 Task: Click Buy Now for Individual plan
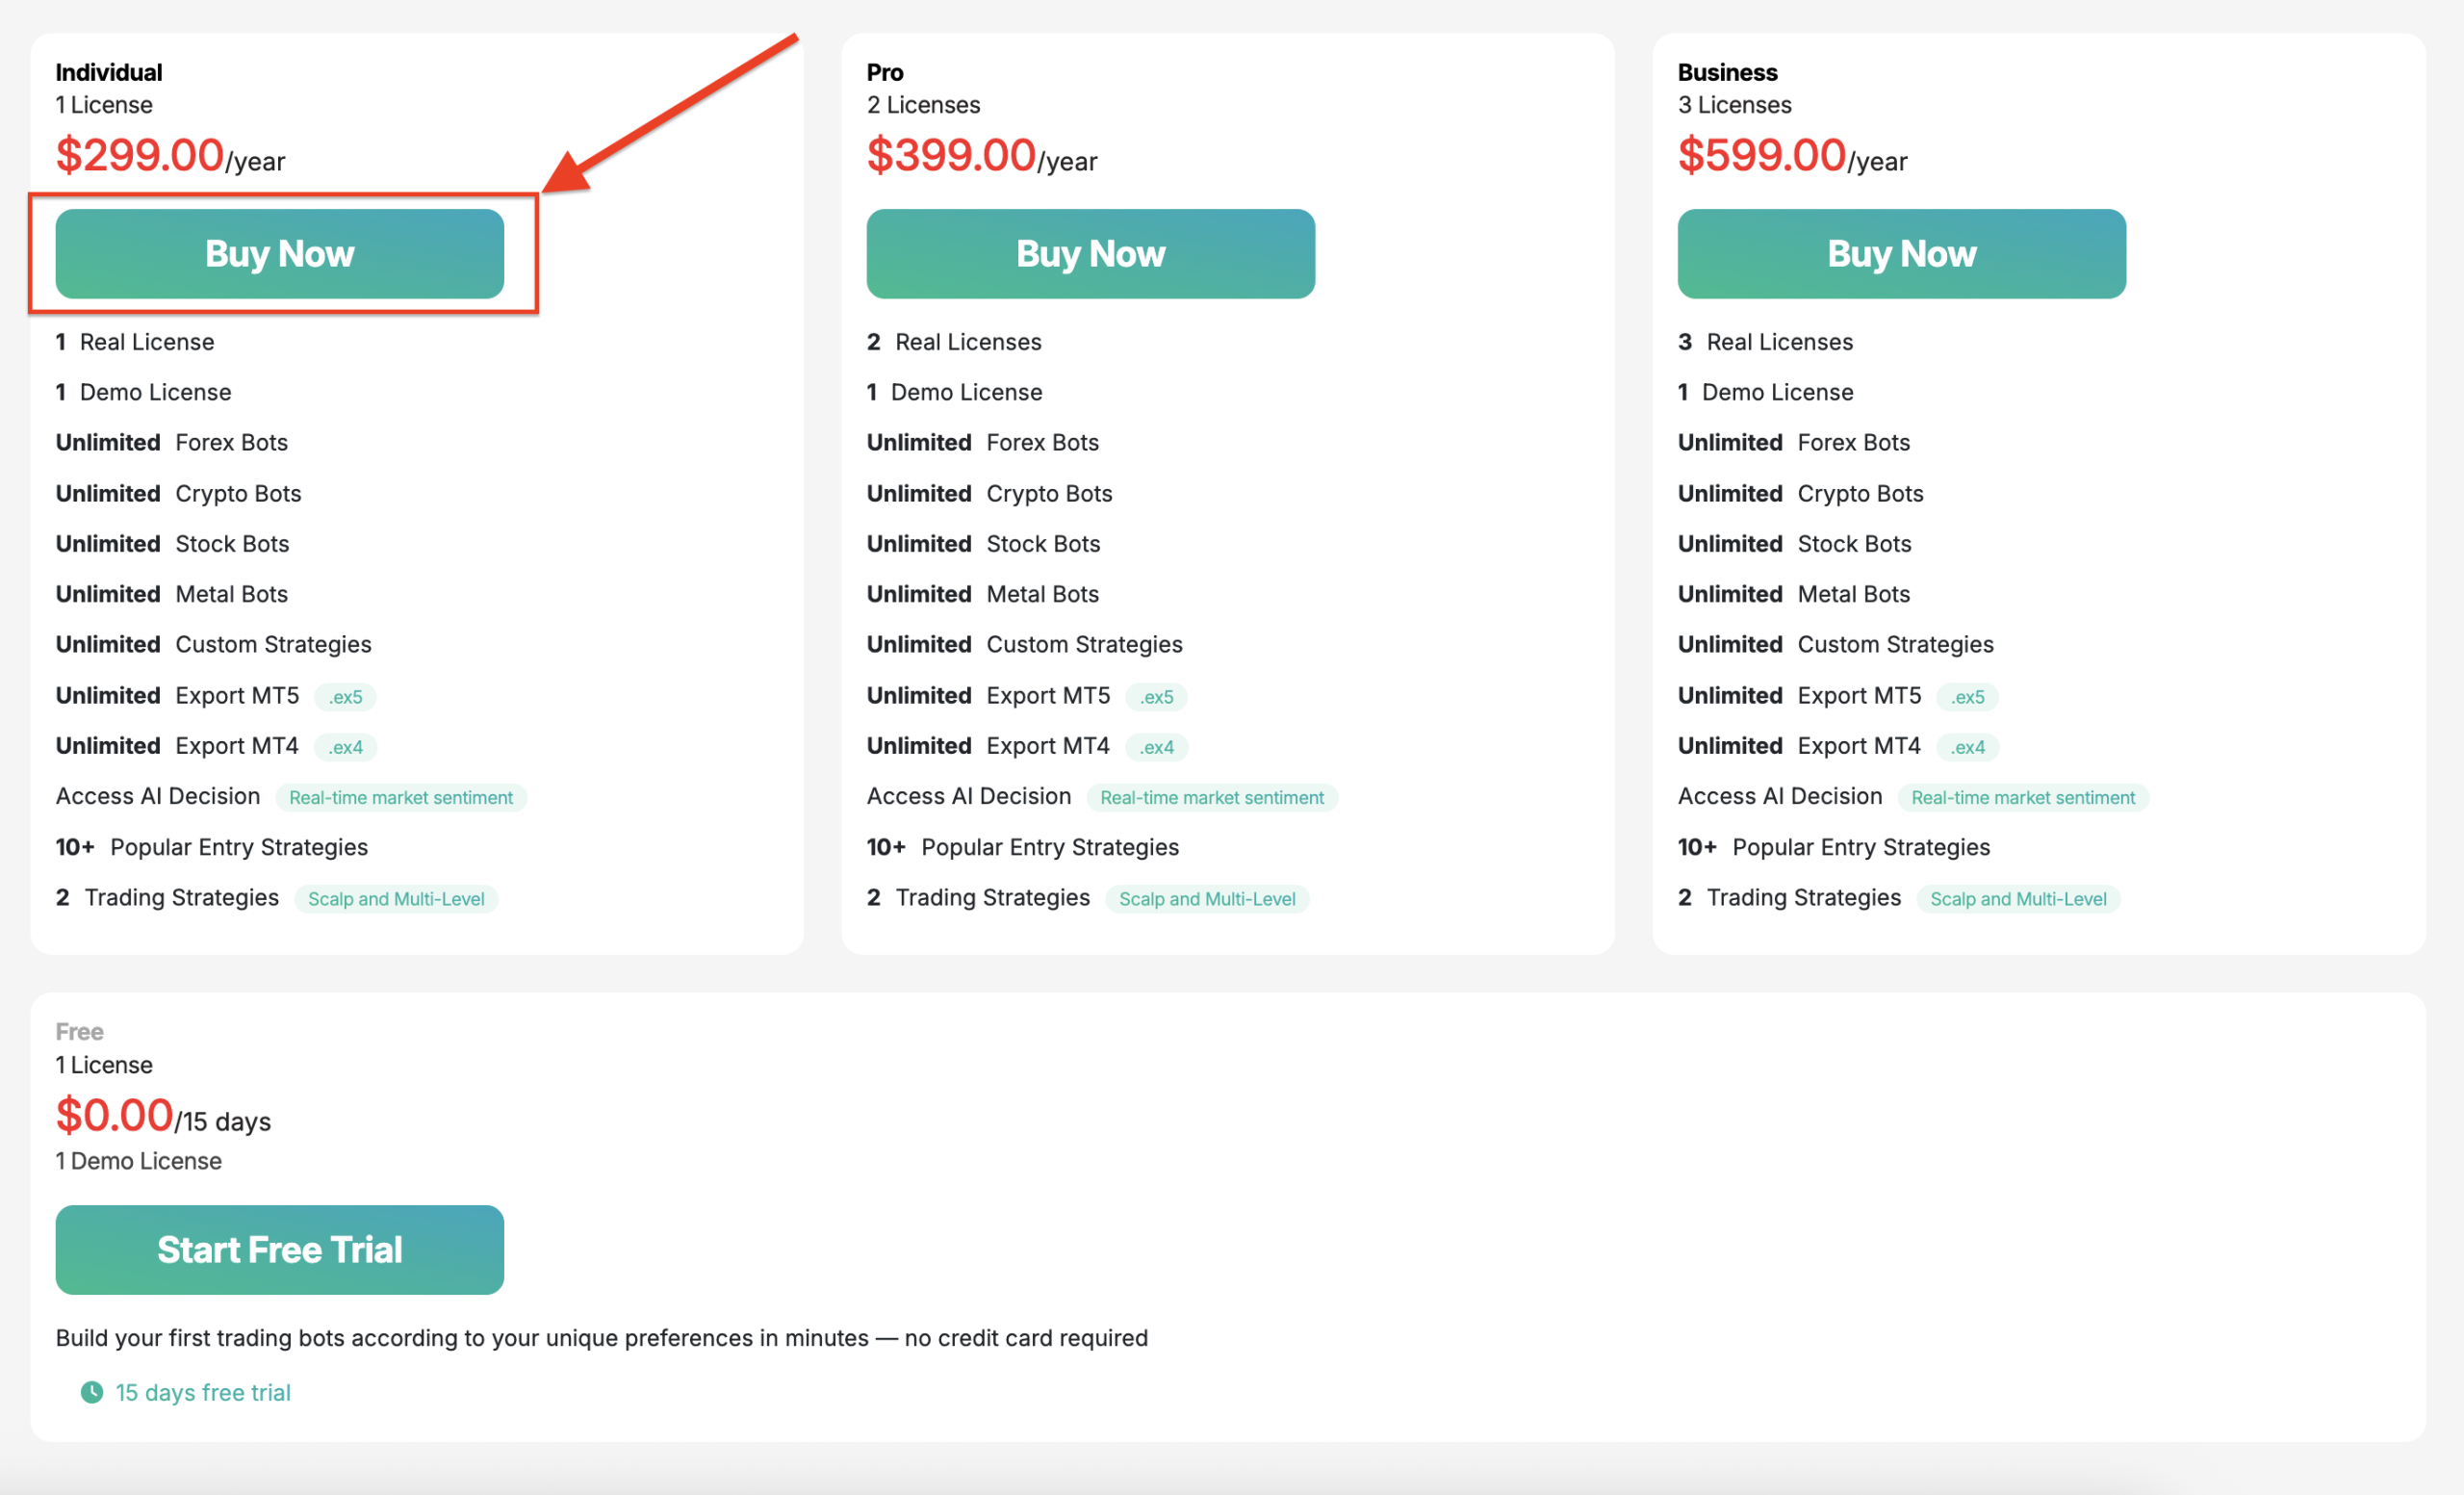tap(279, 254)
